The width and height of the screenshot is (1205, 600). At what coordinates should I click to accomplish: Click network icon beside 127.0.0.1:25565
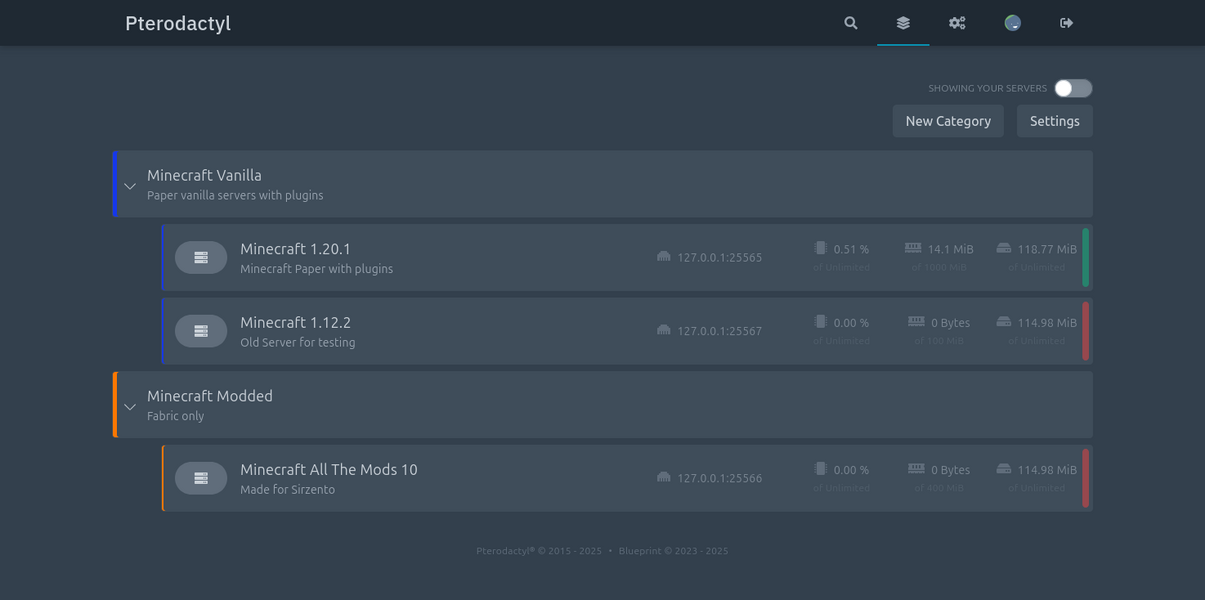[664, 257]
